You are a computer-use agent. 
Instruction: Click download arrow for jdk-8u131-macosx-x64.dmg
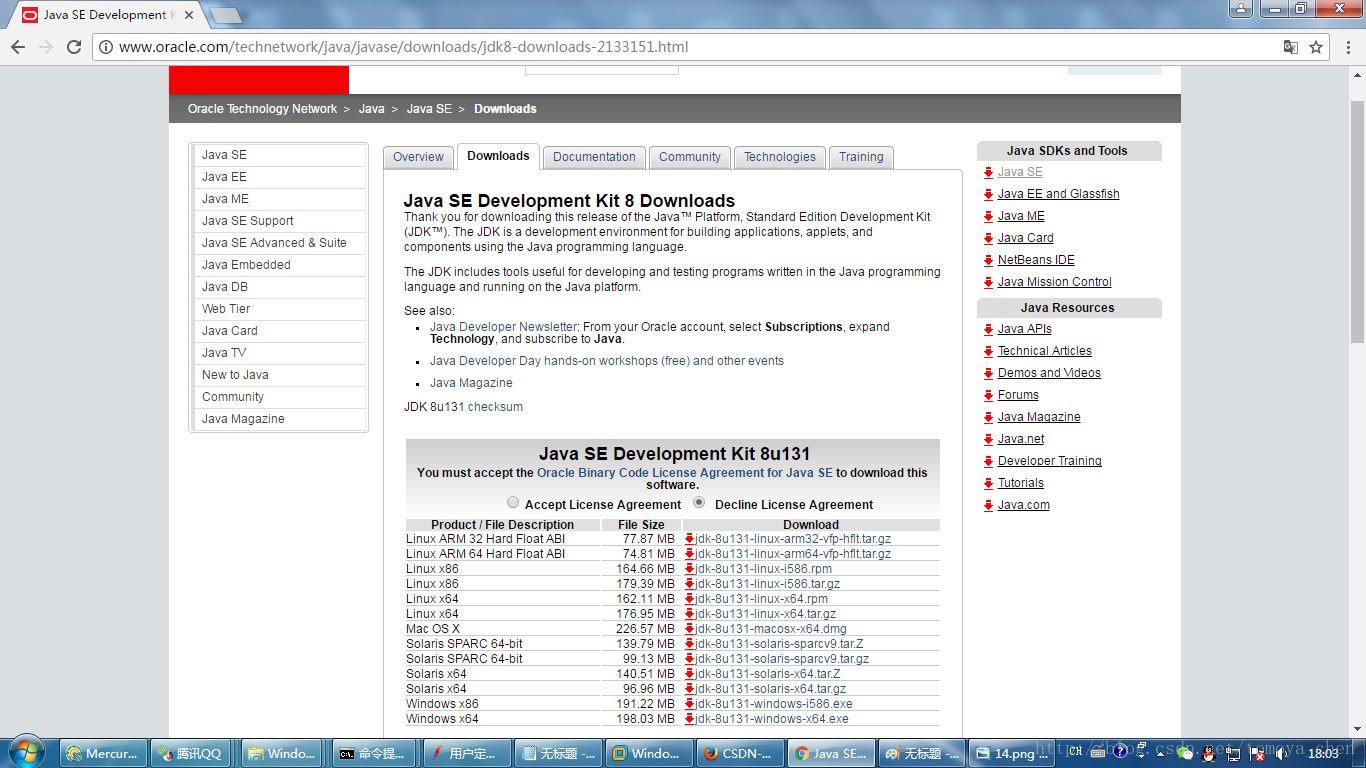(689, 629)
